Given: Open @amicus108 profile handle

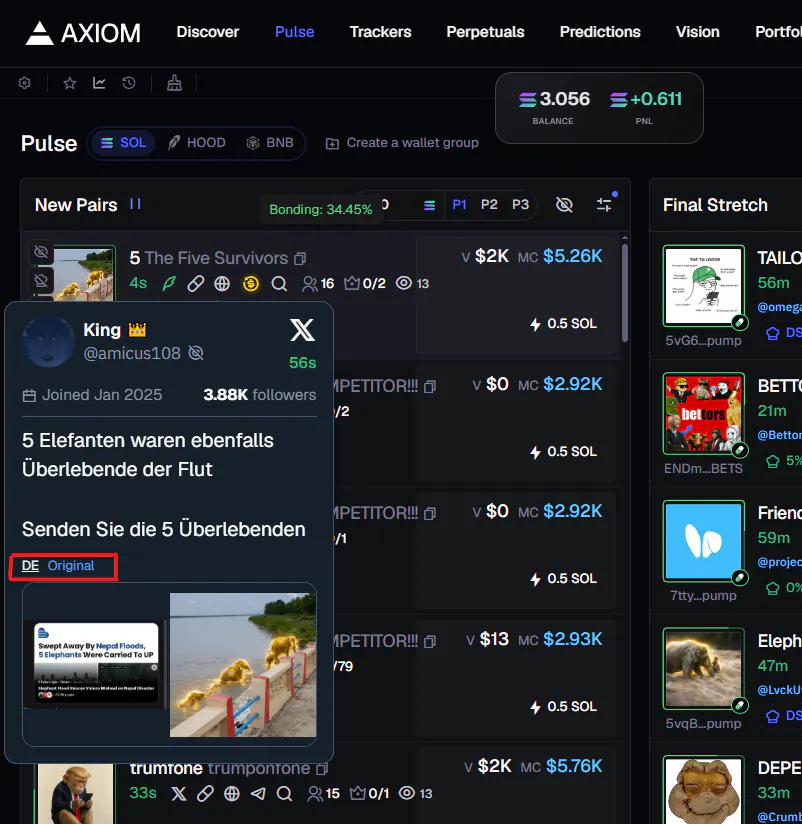Looking at the screenshot, I should click(x=132, y=353).
